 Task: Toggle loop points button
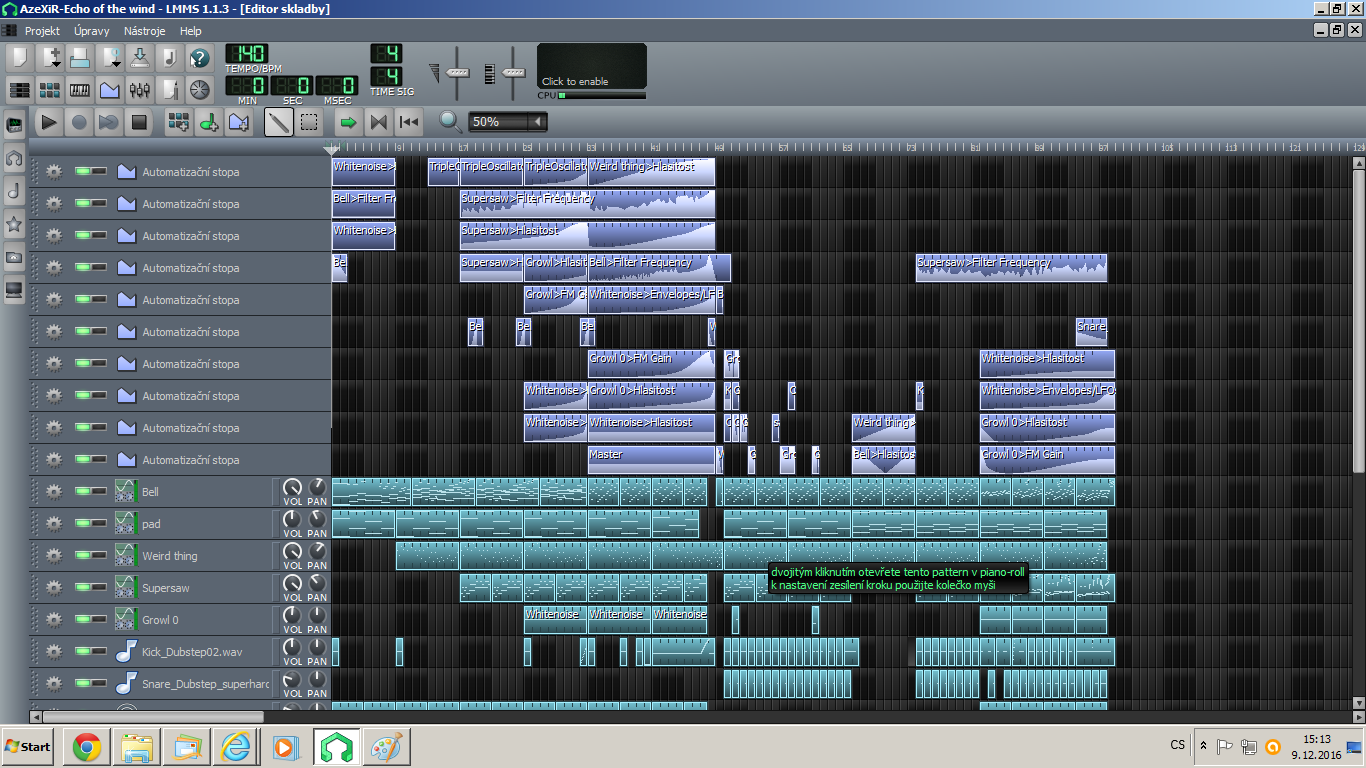click(x=378, y=122)
